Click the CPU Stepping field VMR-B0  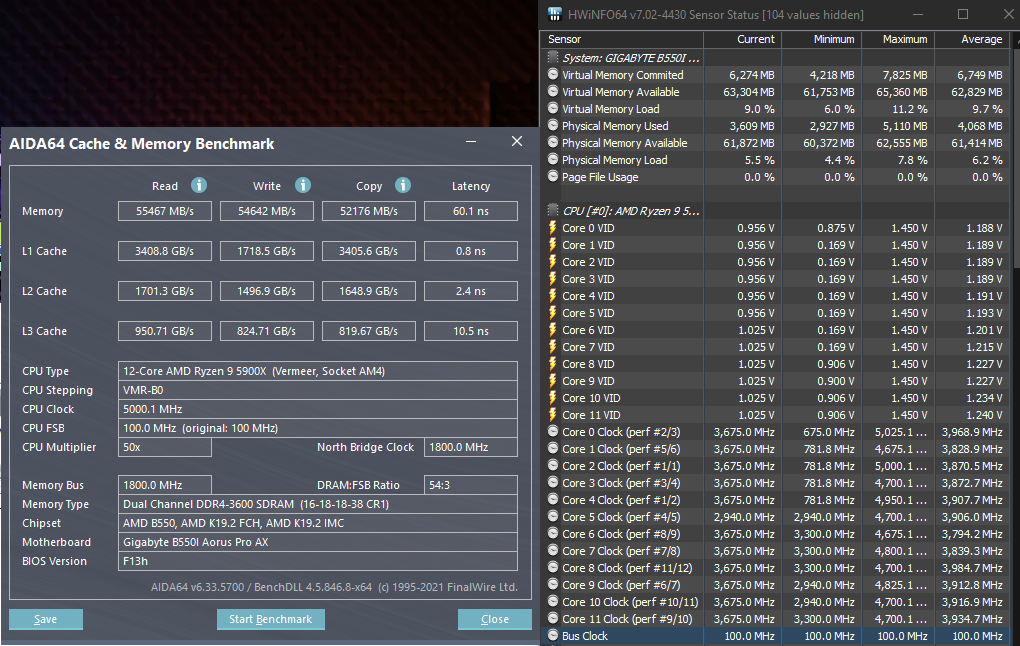pos(317,390)
